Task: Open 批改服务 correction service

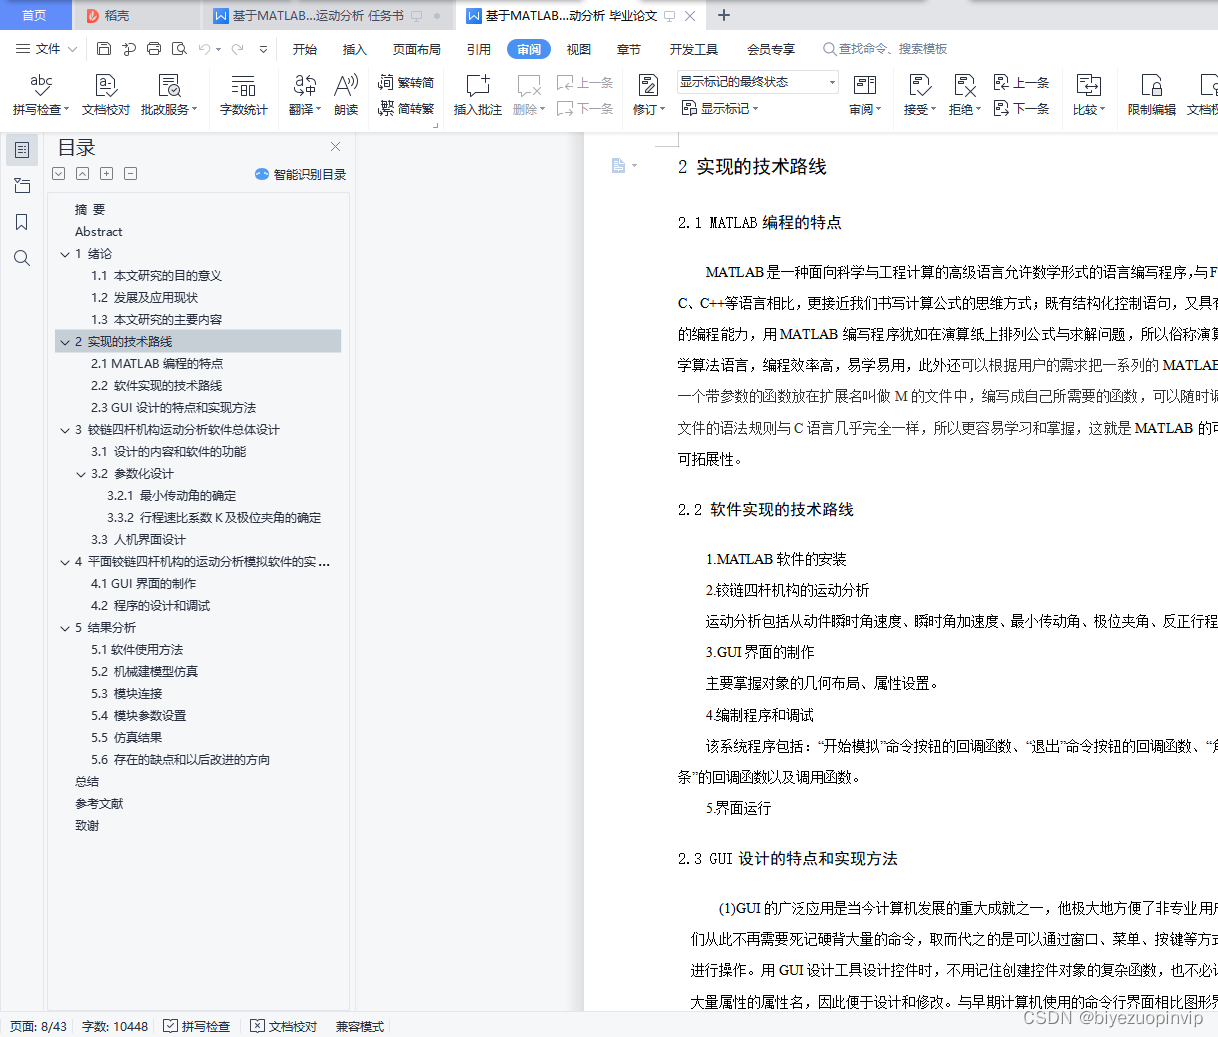Action: [x=169, y=95]
